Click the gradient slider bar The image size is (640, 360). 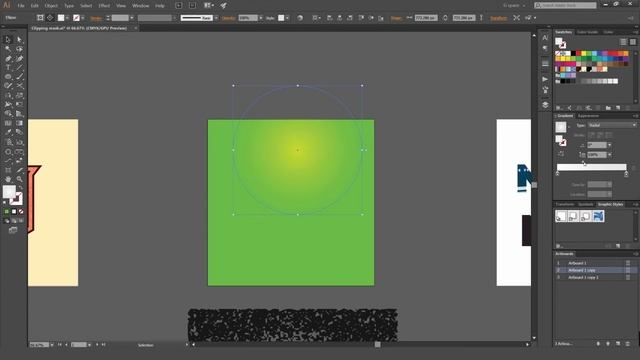tap(591, 167)
